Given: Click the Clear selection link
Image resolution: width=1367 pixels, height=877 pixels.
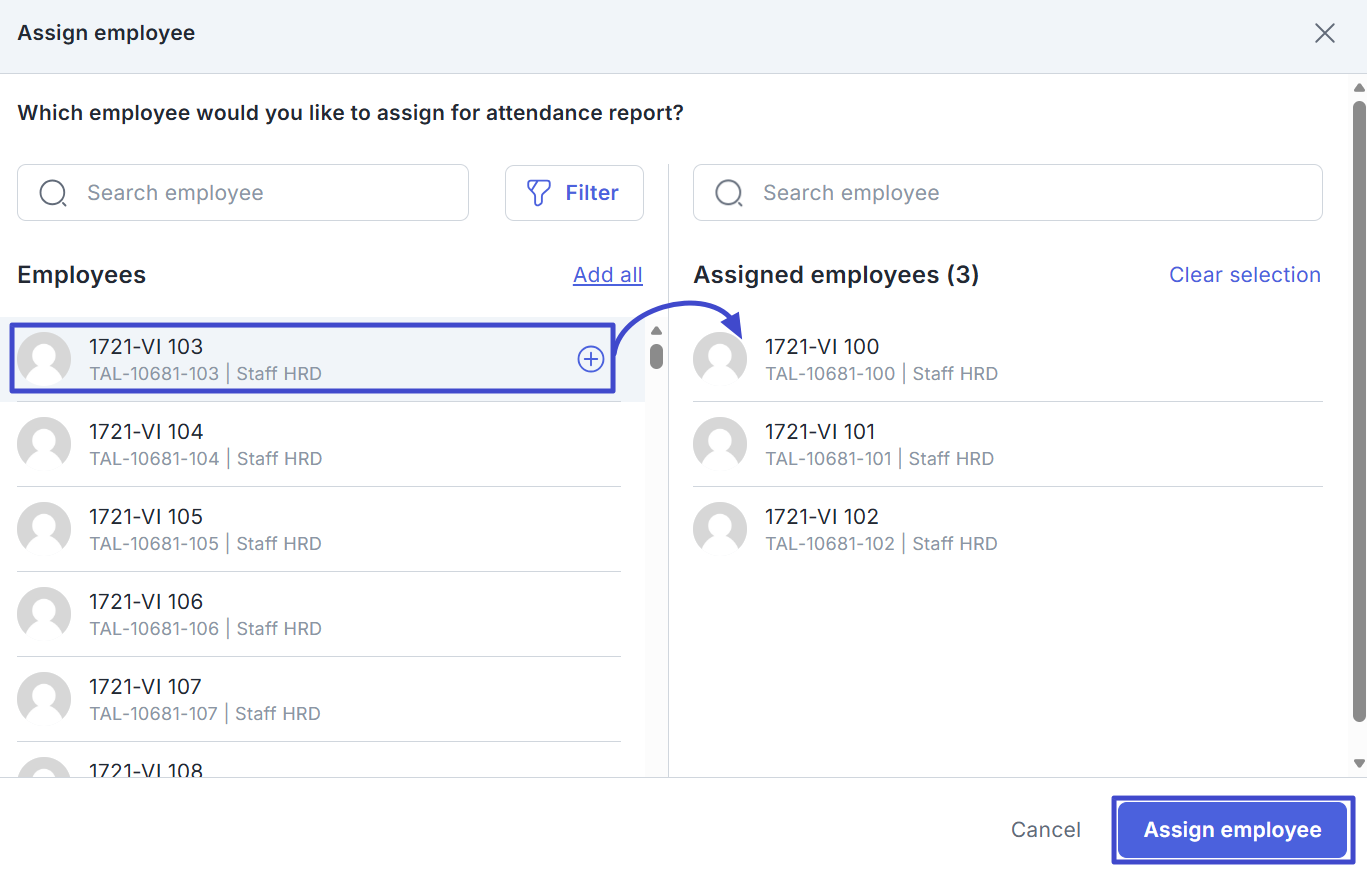Looking at the screenshot, I should coord(1244,275).
